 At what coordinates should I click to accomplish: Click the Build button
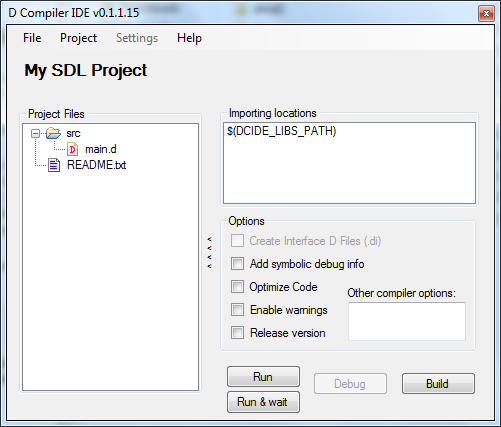438,384
